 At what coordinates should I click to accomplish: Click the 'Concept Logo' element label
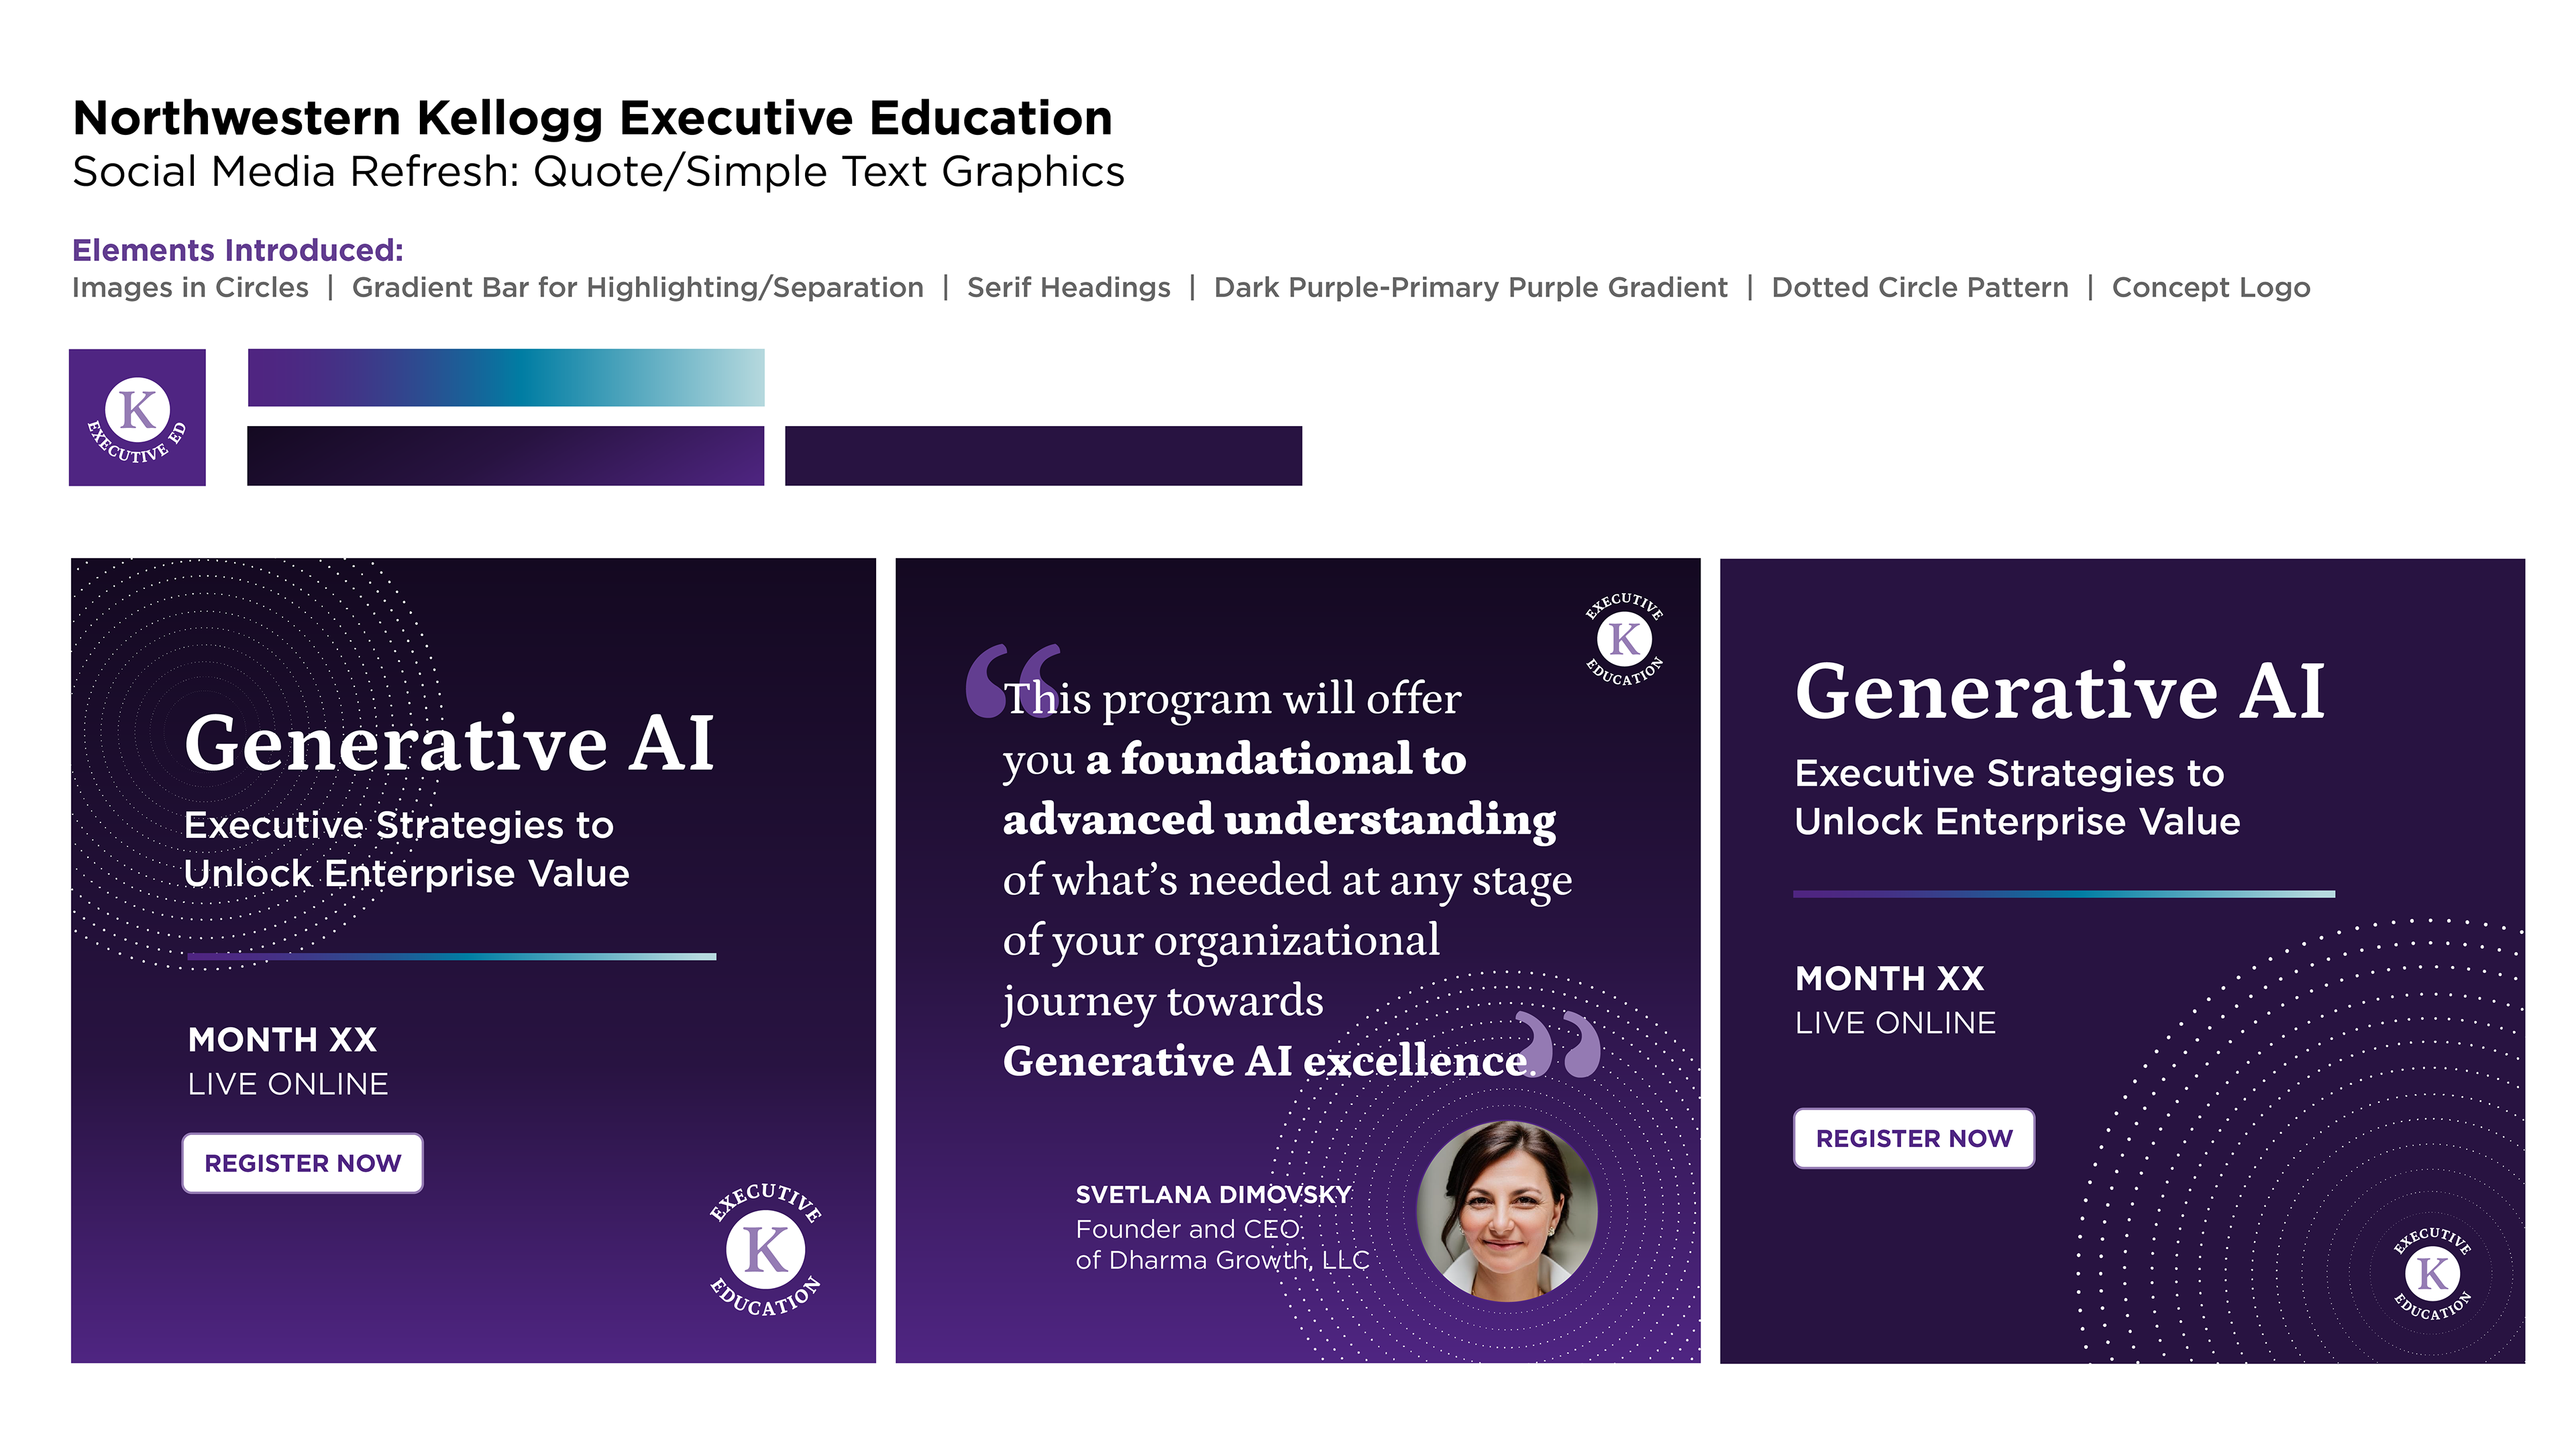2211,288
